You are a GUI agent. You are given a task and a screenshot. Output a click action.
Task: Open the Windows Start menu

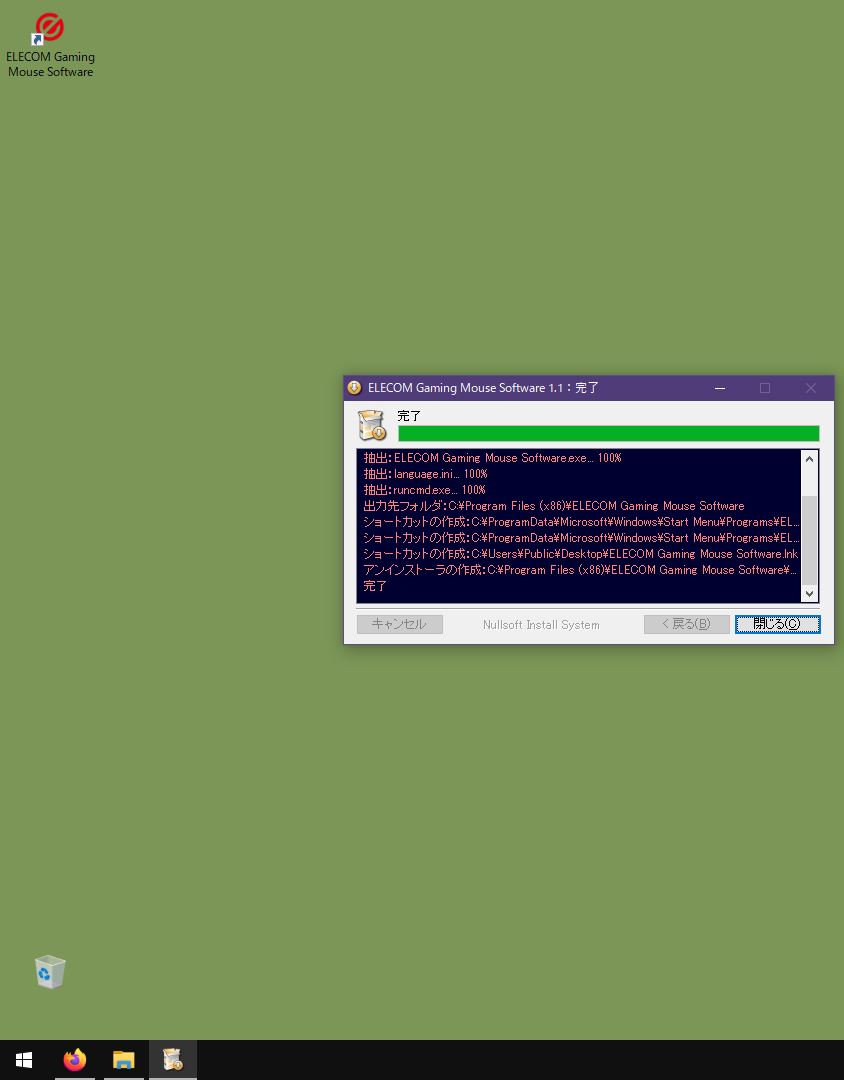pos(24,1060)
